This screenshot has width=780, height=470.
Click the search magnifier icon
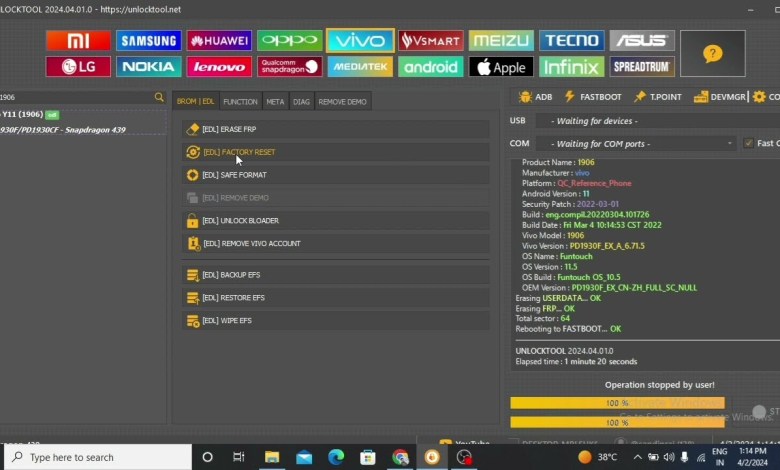pos(159,97)
